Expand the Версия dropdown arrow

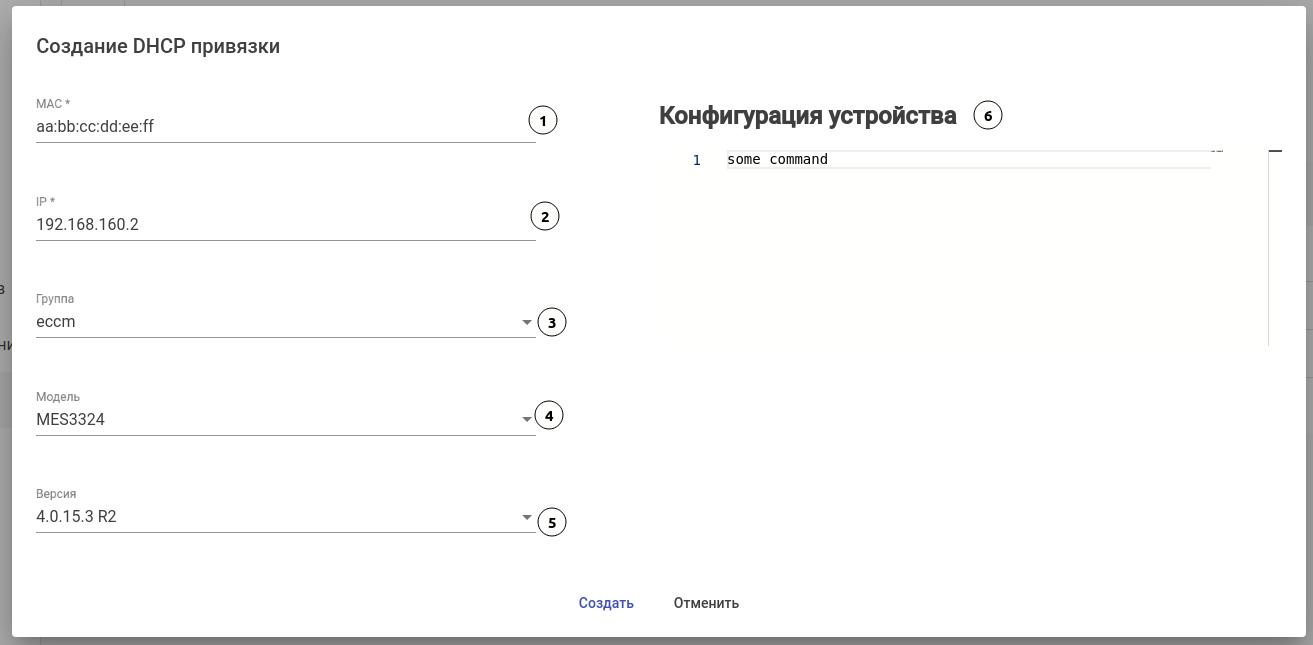point(527,518)
